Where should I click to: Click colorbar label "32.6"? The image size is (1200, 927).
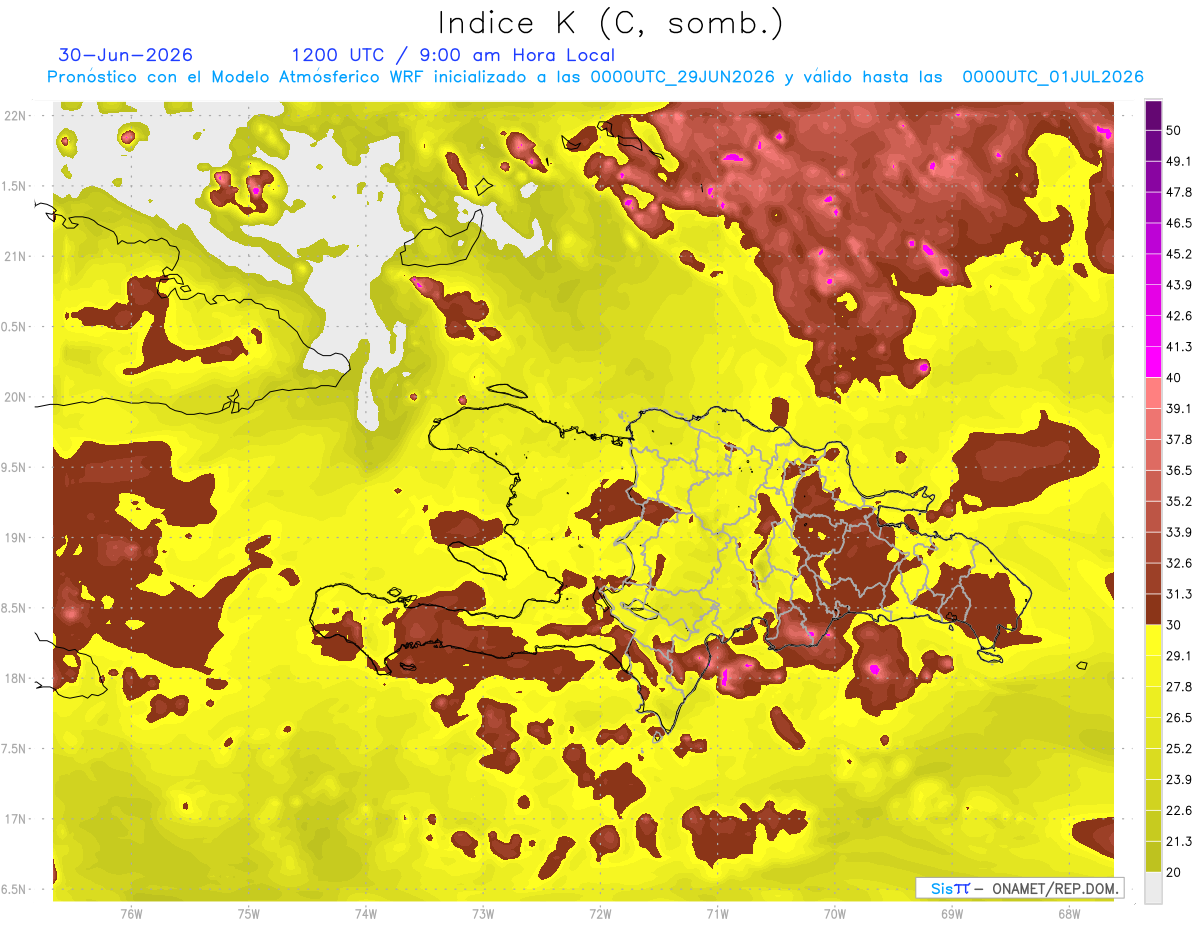1180,563
